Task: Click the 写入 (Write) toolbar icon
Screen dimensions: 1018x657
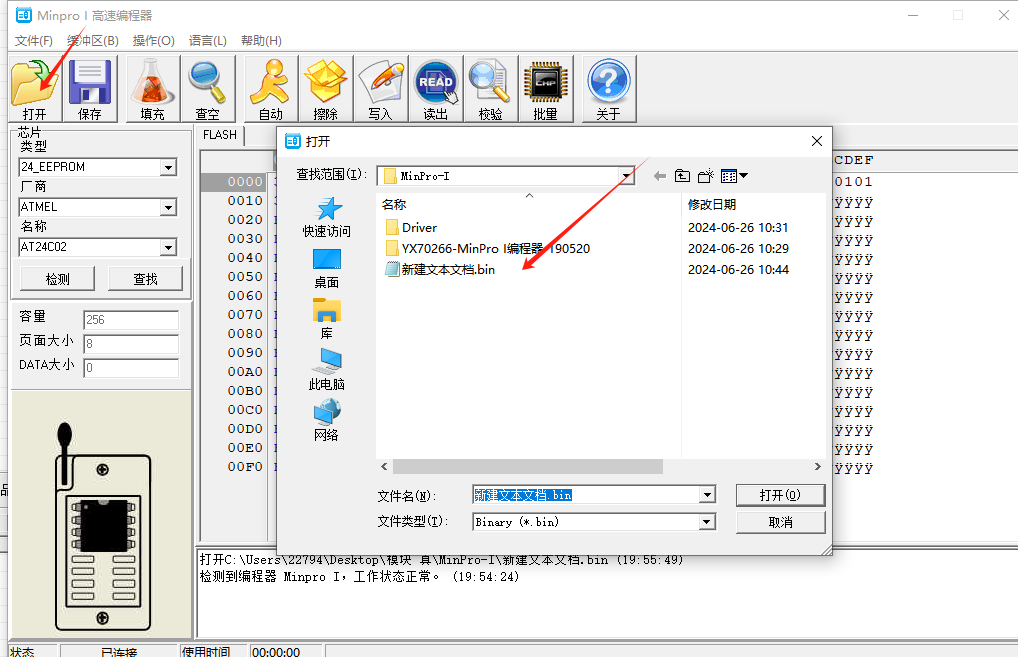Action: [380, 88]
